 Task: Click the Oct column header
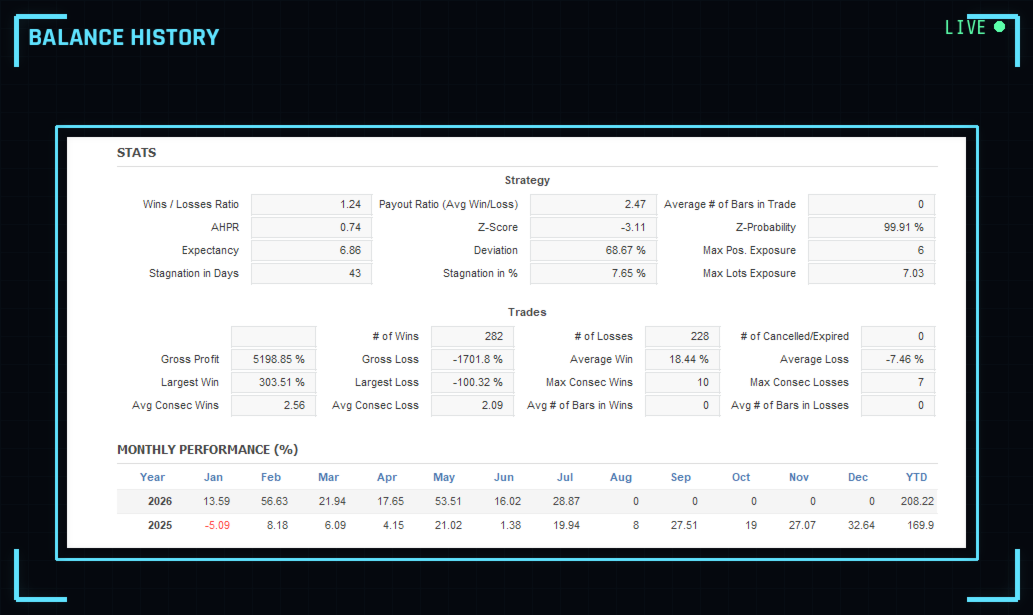740,477
